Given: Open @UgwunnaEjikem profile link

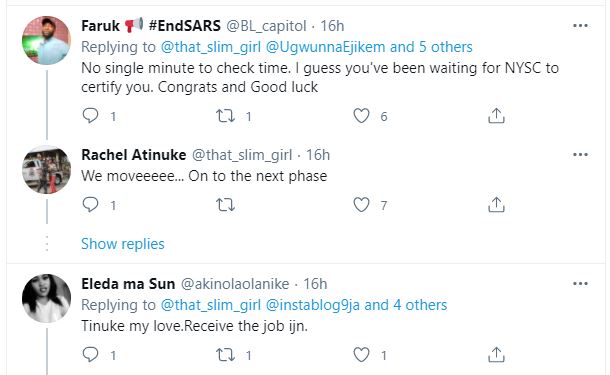Looking at the screenshot, I should [x=325, y=47].
